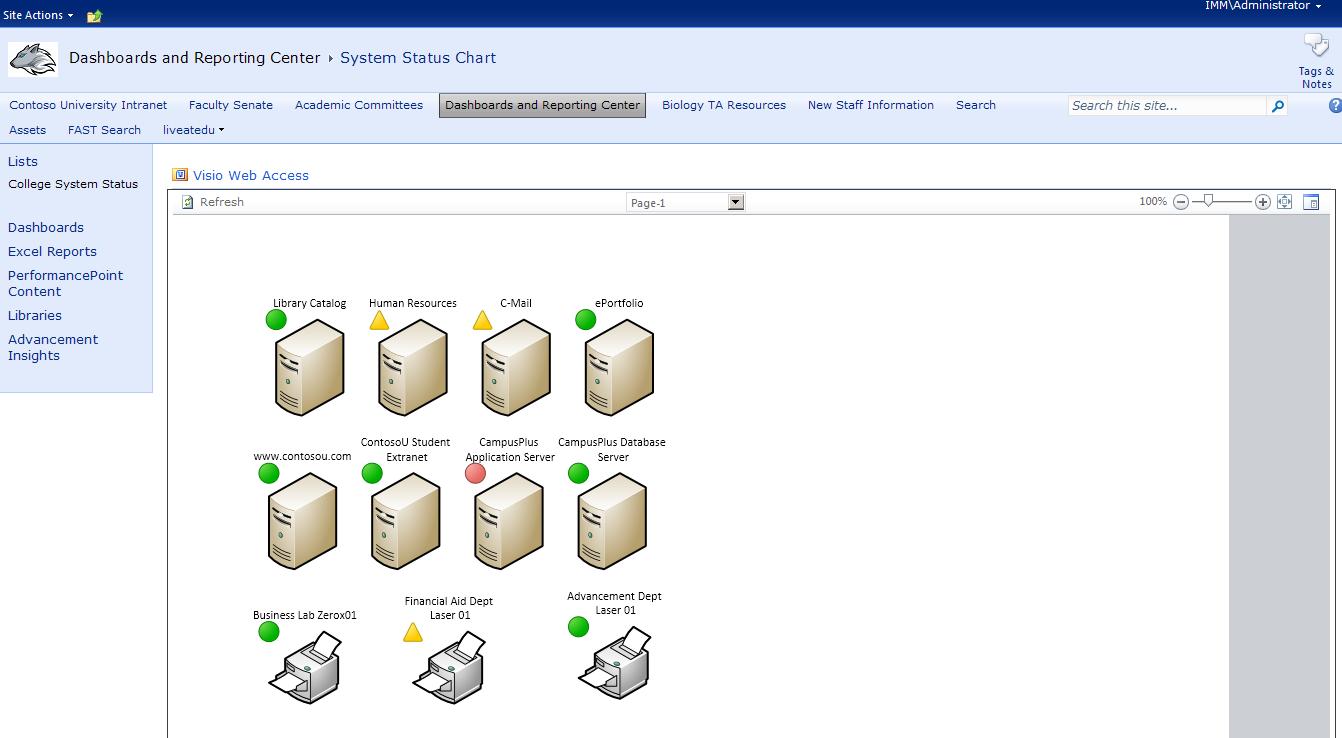Go to the Search navigation tab
The width and height of the screenshot is (1342, 738).
click(975, 105)
